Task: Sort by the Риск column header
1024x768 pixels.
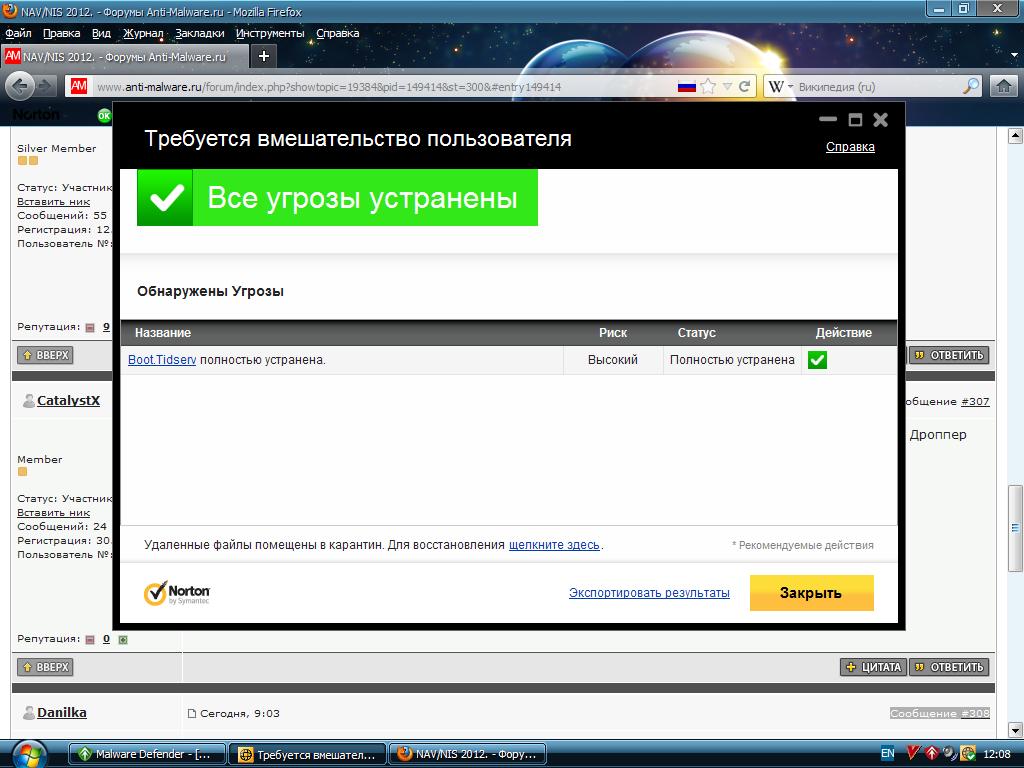Action: (613, 332)
